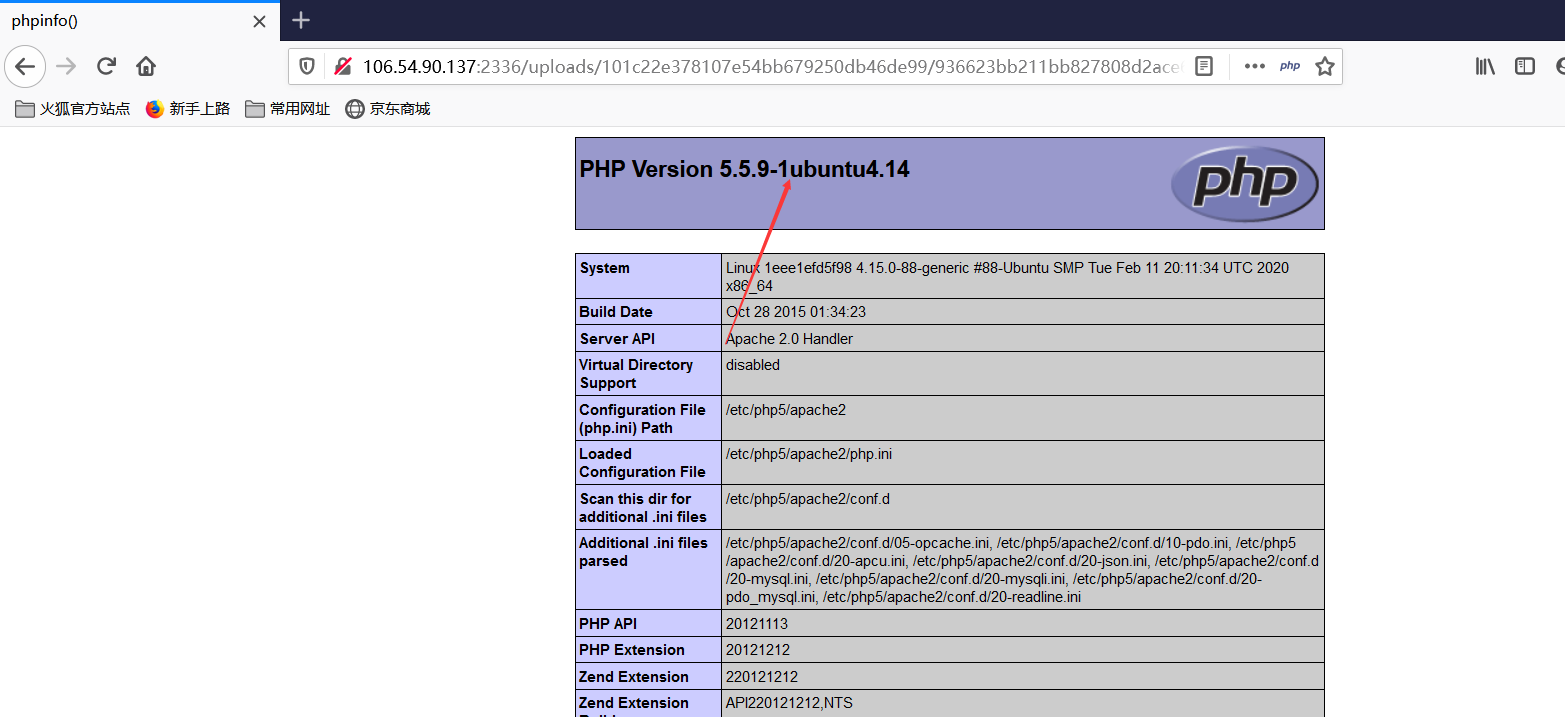Reload the current page
This screenshot has width=1565, height=717.
coord(106,67)
